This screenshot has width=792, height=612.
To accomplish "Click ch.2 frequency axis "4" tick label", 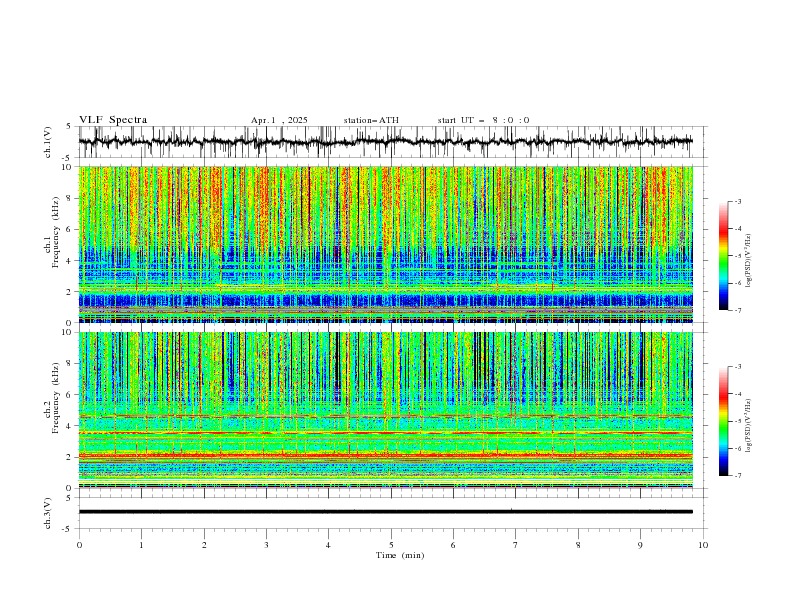I will 71,426.
